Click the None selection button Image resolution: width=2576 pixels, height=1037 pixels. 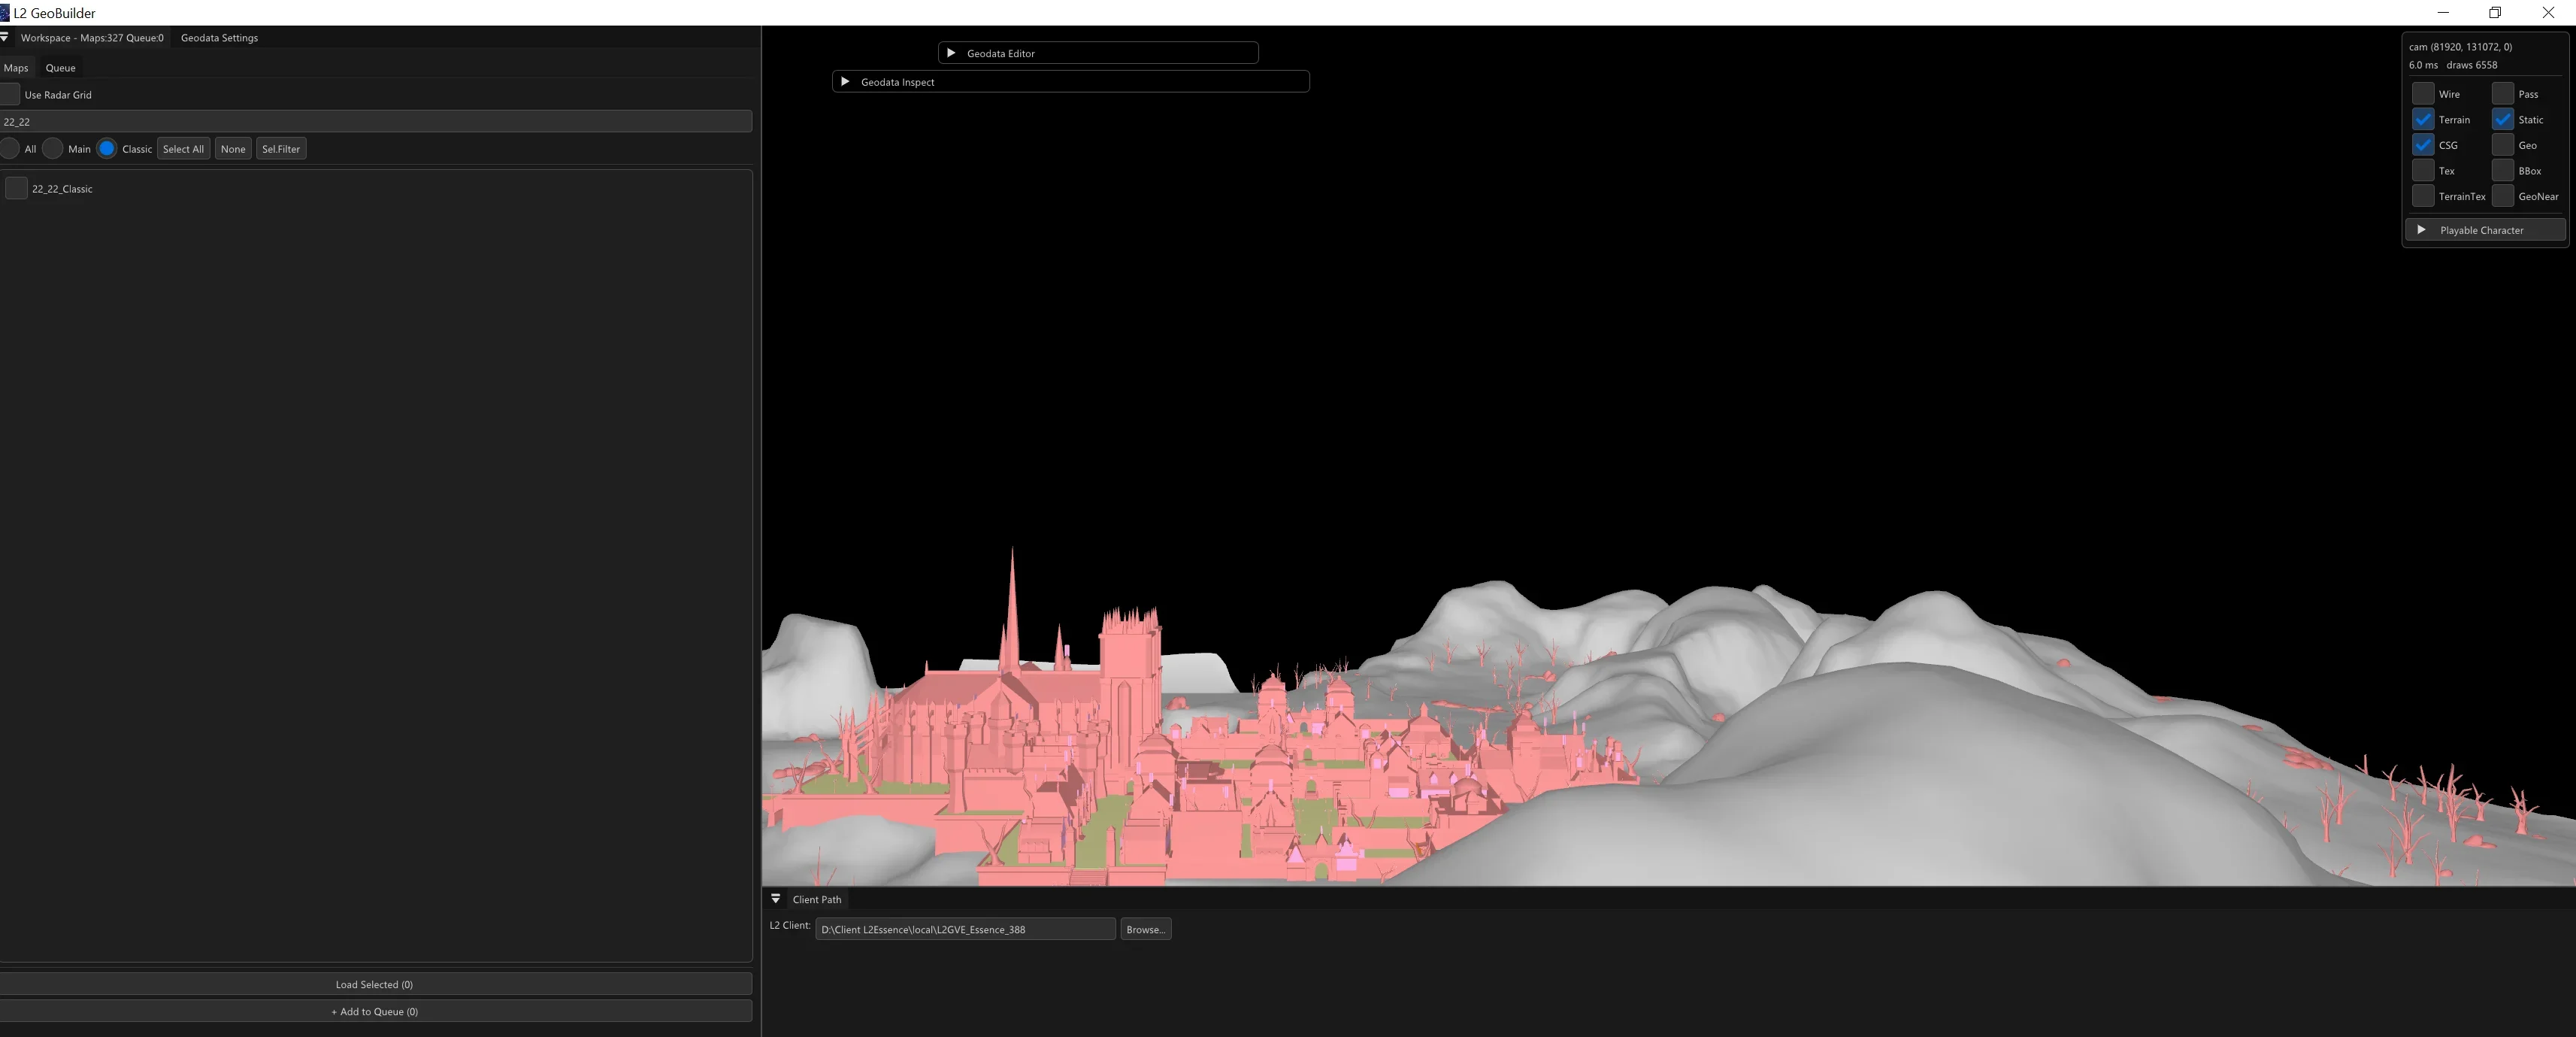click(233, 149)
